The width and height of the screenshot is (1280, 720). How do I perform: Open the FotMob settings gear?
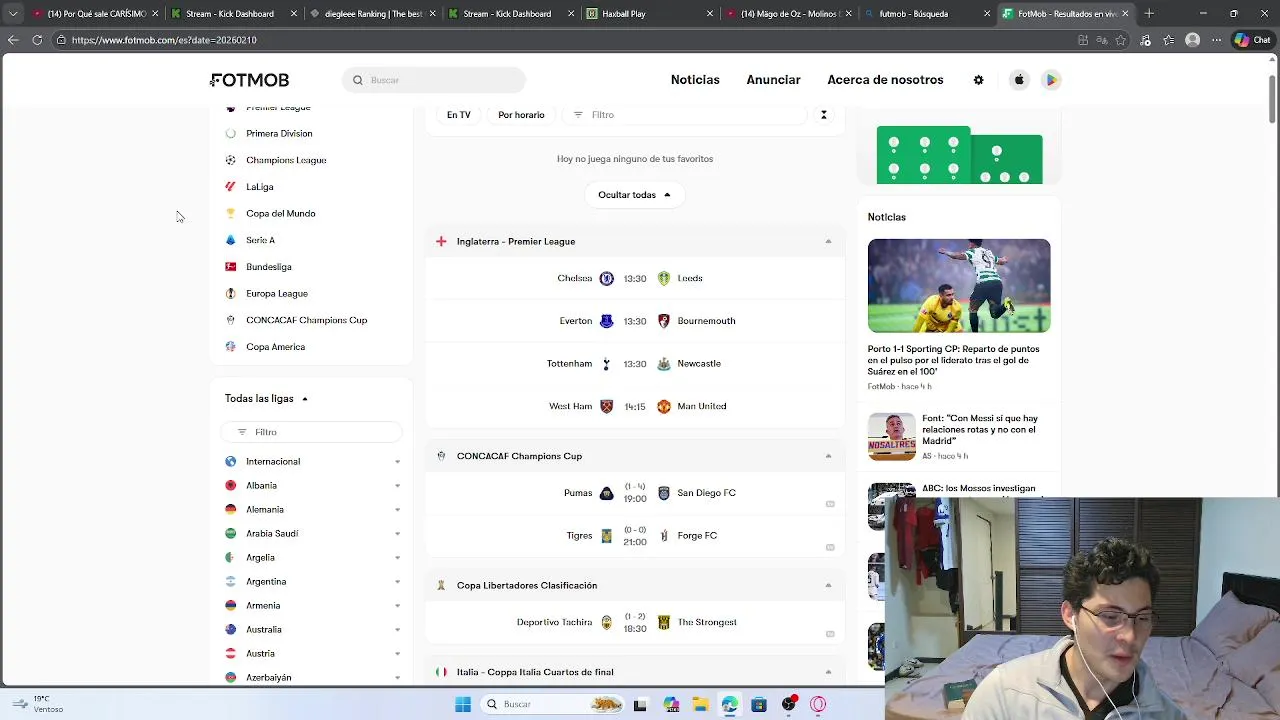[x=978, y=80]
